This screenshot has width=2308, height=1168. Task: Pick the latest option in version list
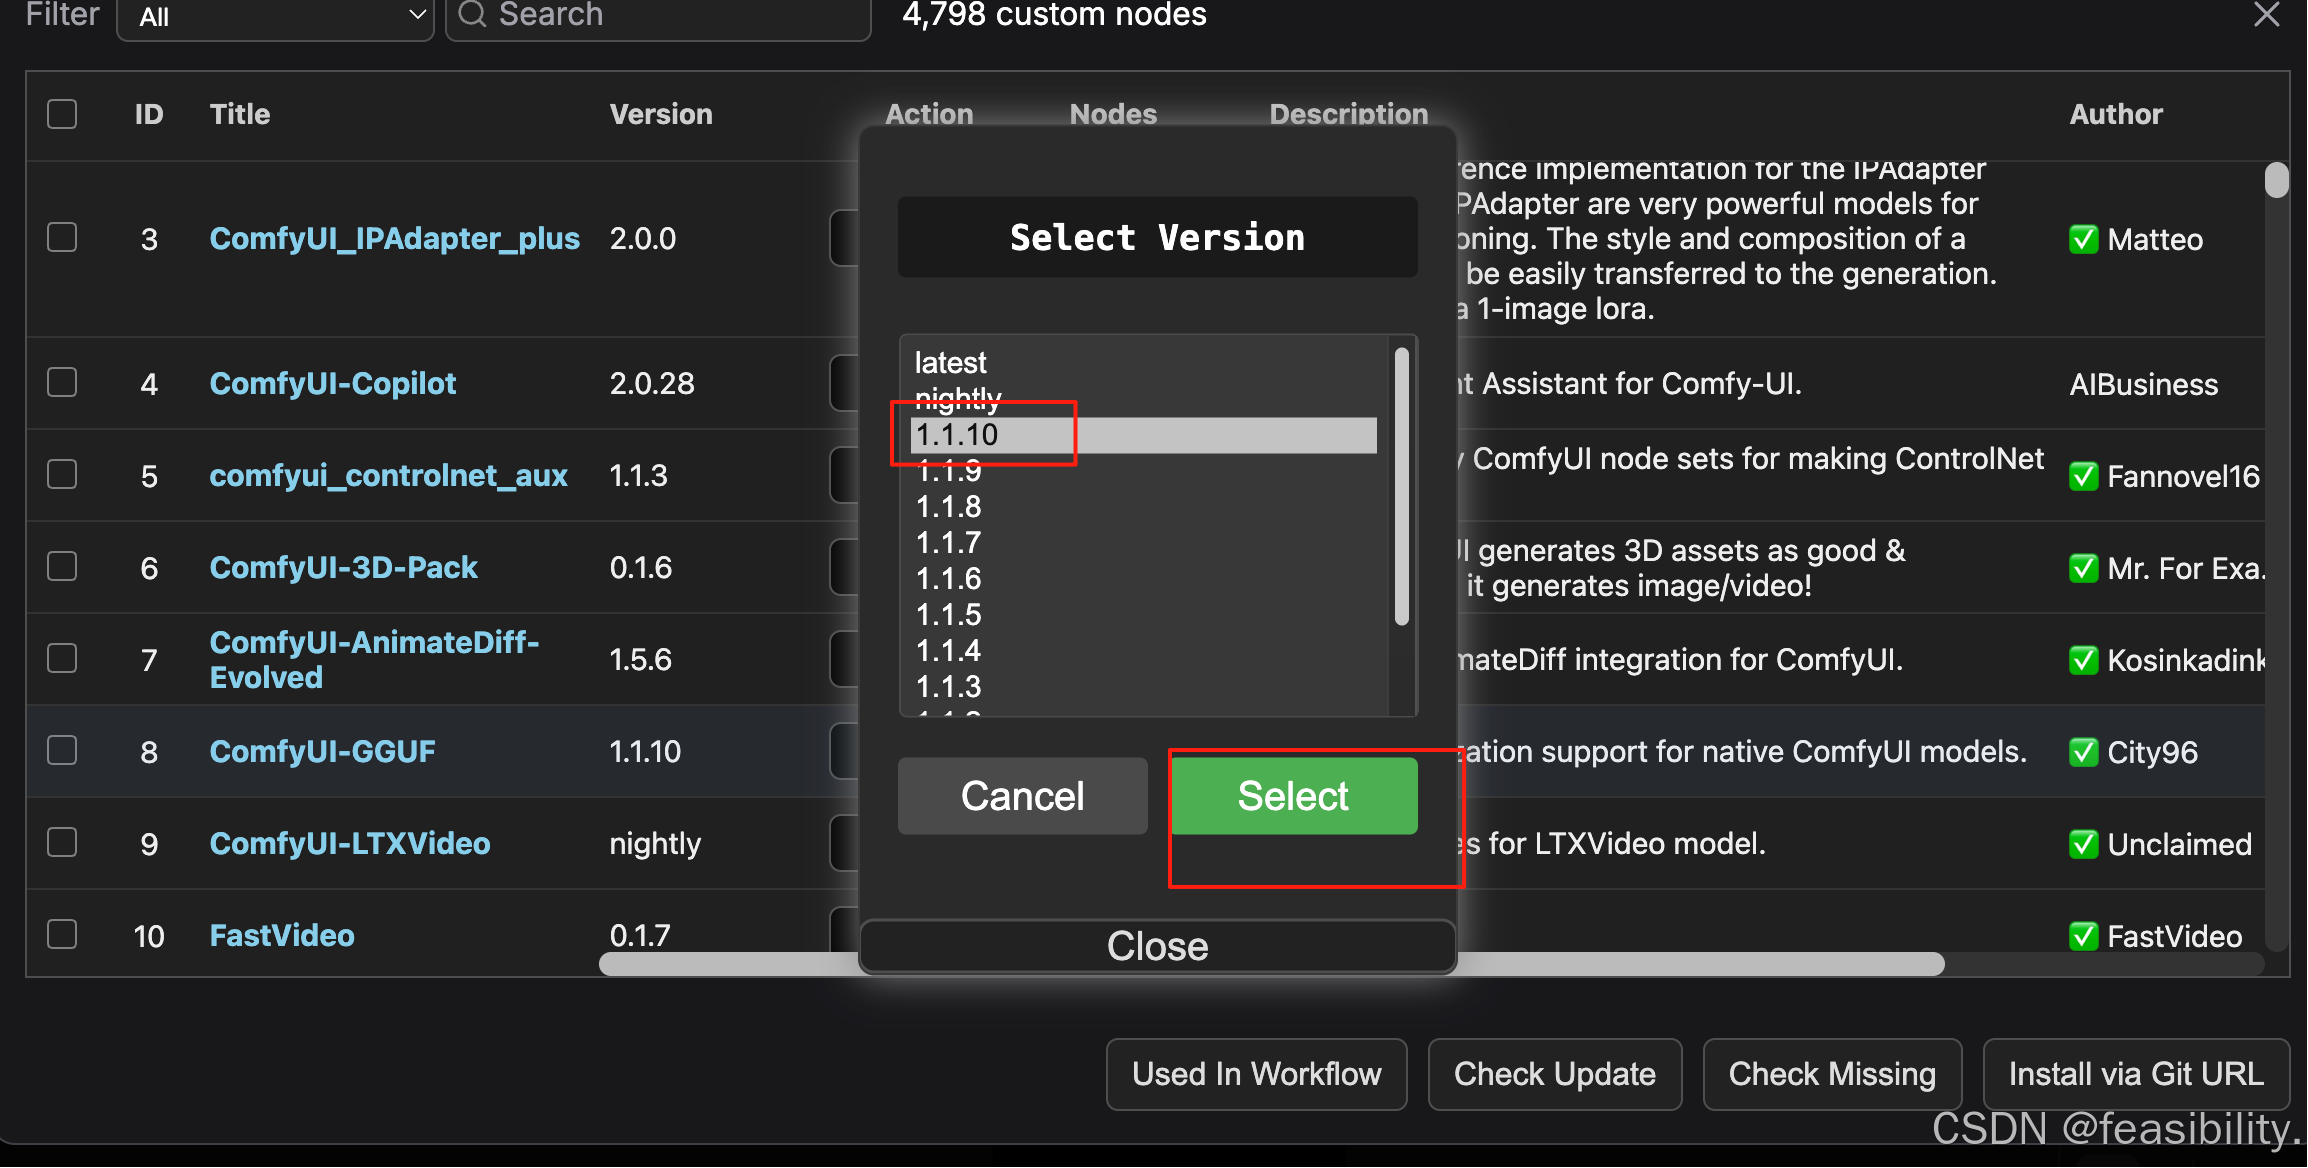[x=950, y=362]
